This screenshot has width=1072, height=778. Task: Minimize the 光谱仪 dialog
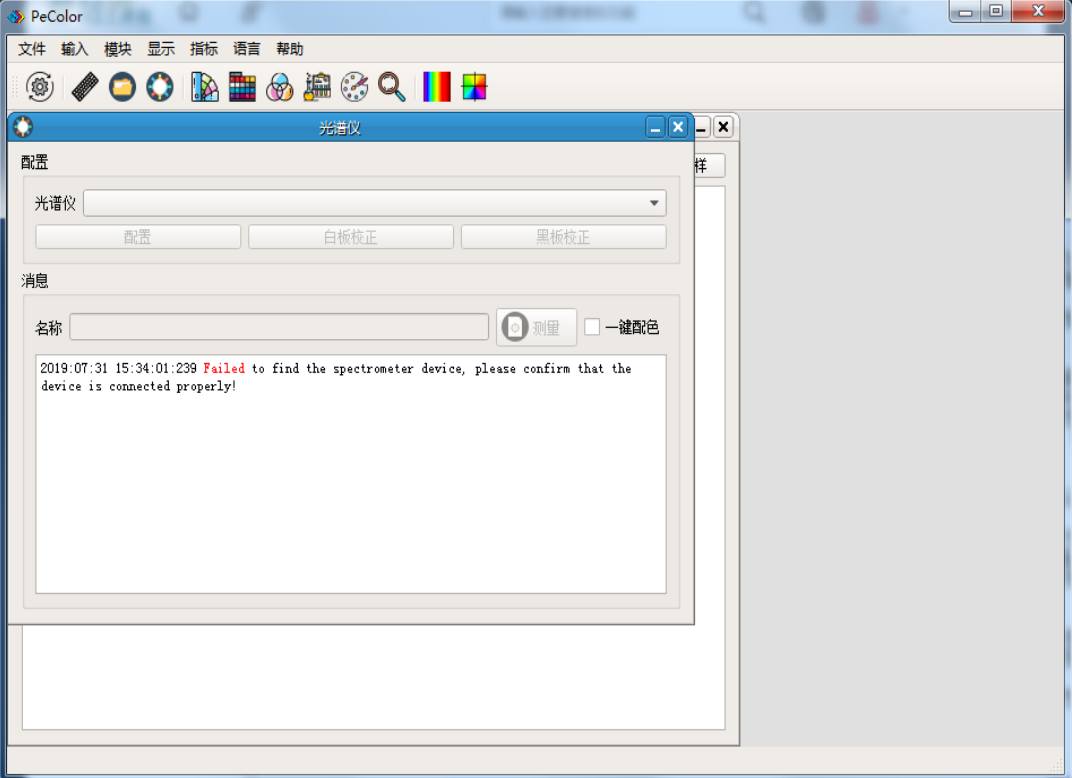655,127
